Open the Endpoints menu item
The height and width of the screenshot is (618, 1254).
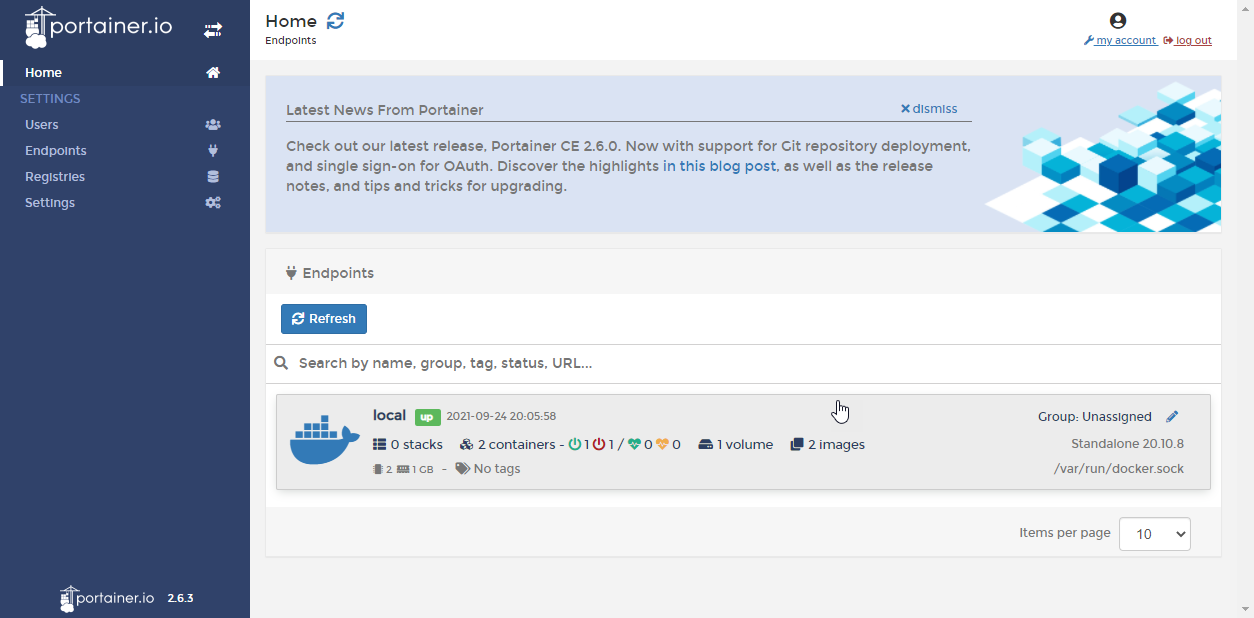[125, 151]
